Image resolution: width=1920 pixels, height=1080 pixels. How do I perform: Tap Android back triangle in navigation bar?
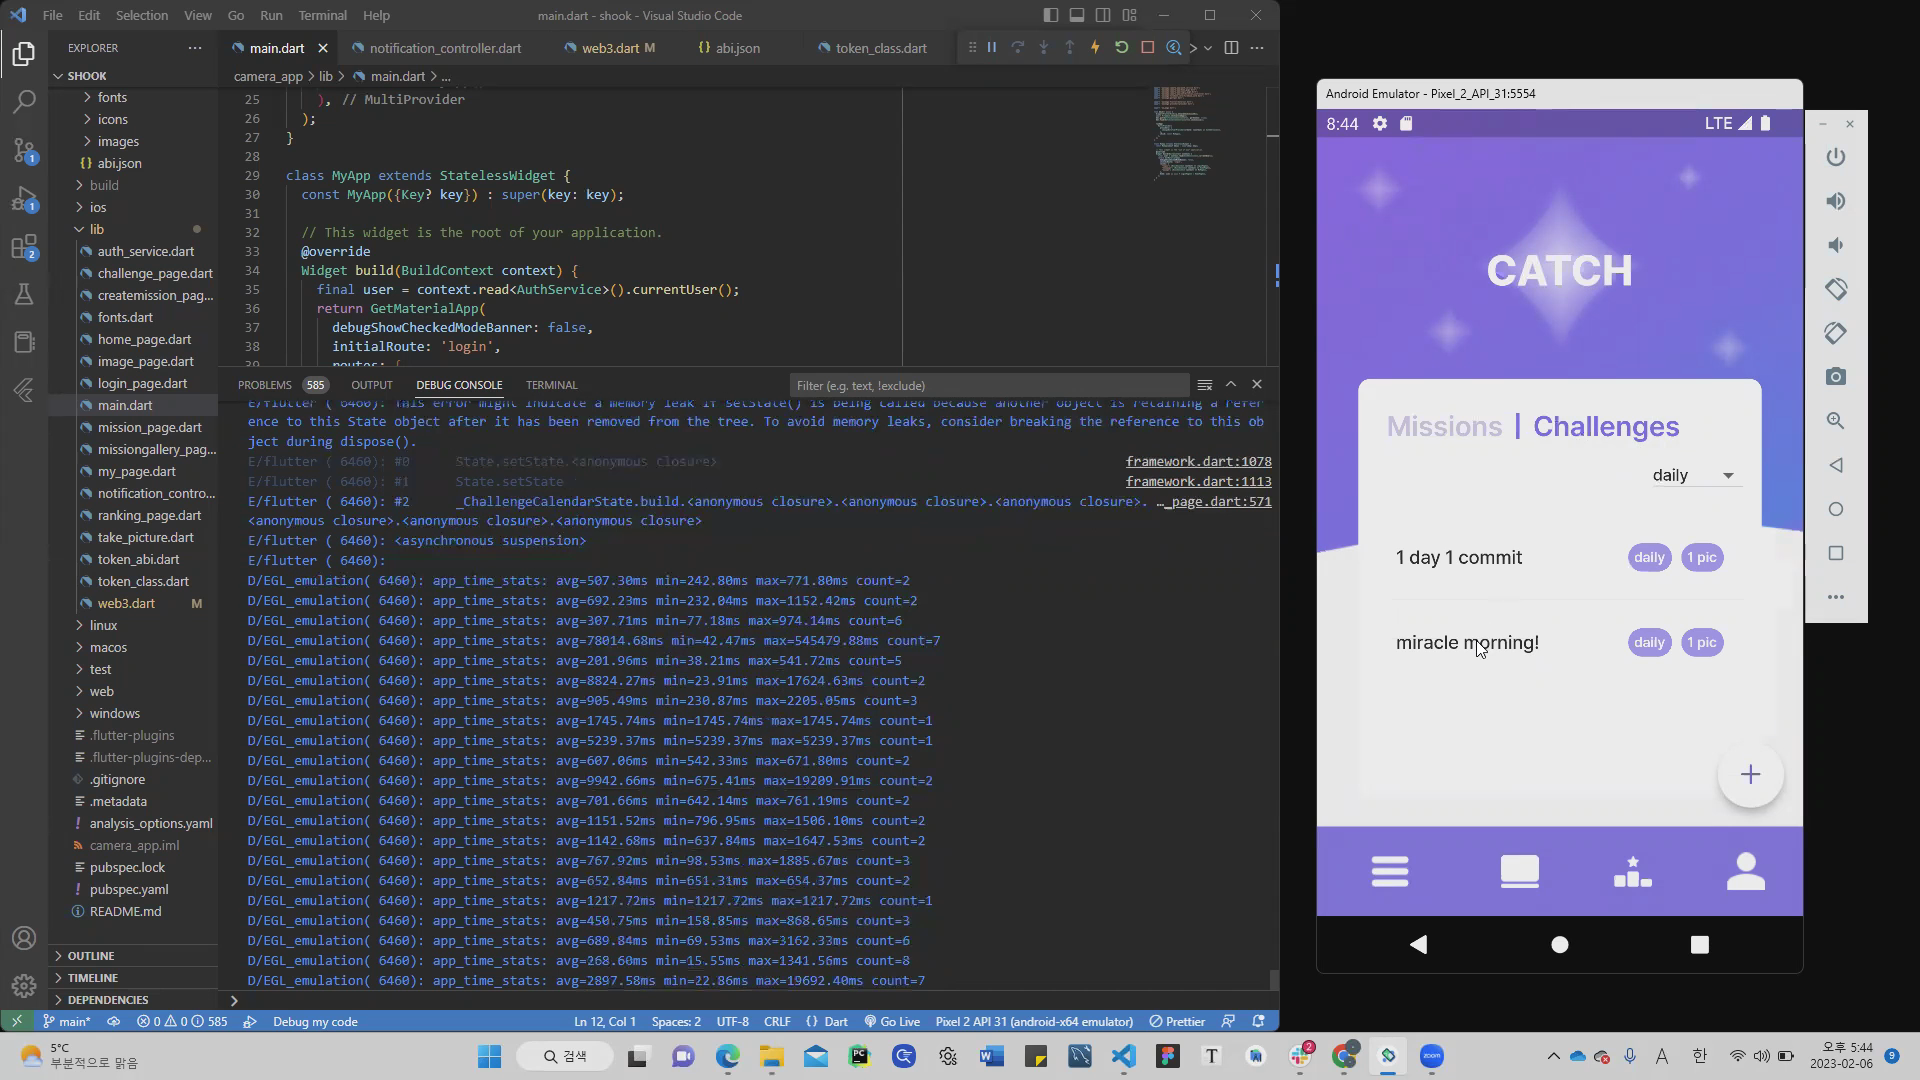(1418, 944)
